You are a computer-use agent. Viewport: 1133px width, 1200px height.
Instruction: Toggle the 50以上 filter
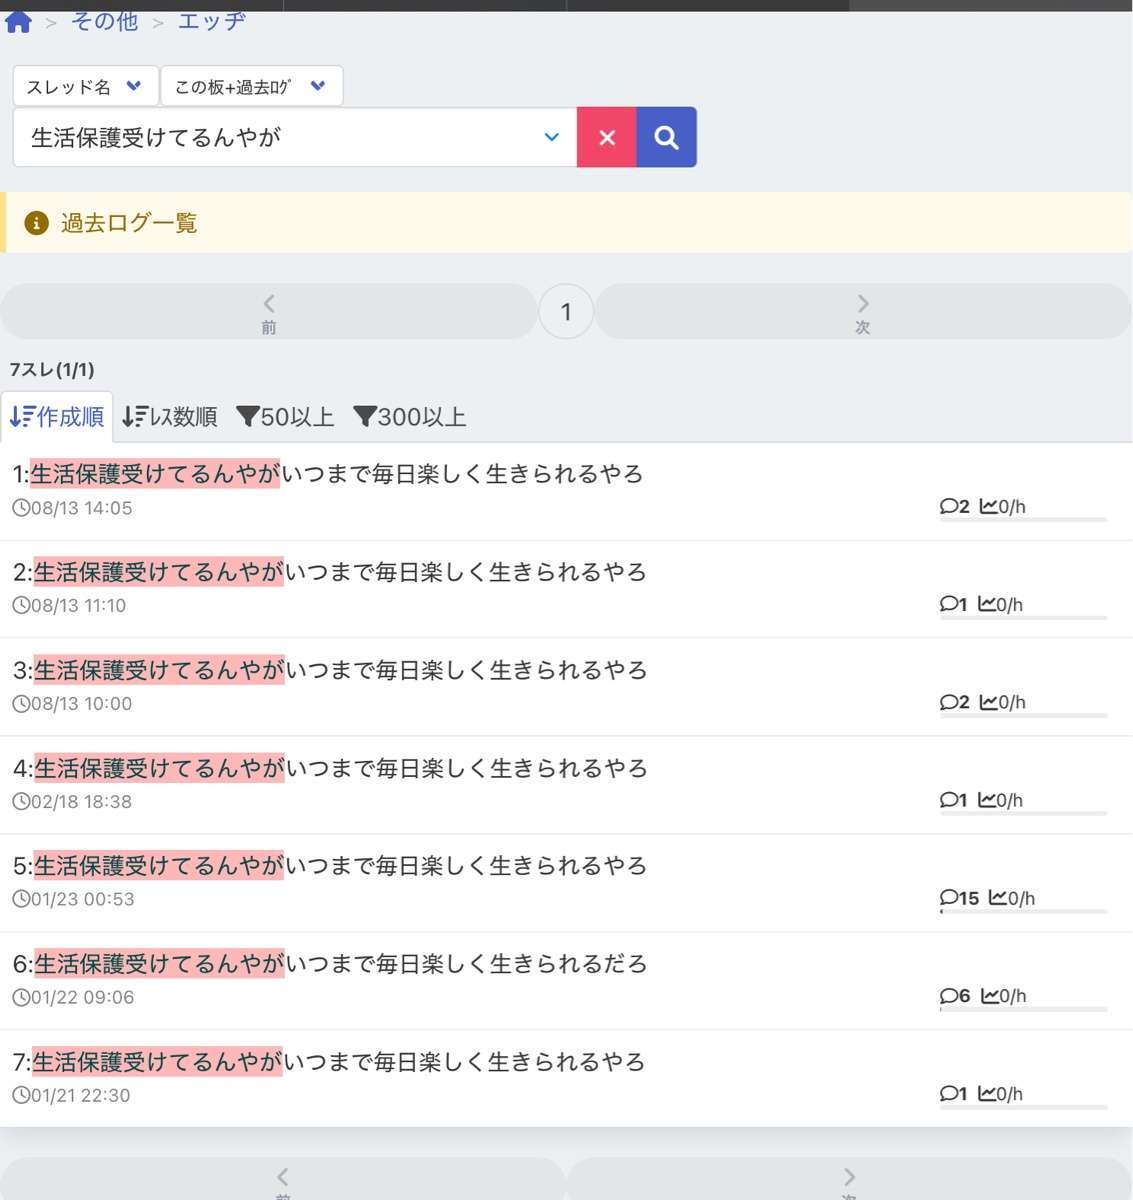(285, 417)
